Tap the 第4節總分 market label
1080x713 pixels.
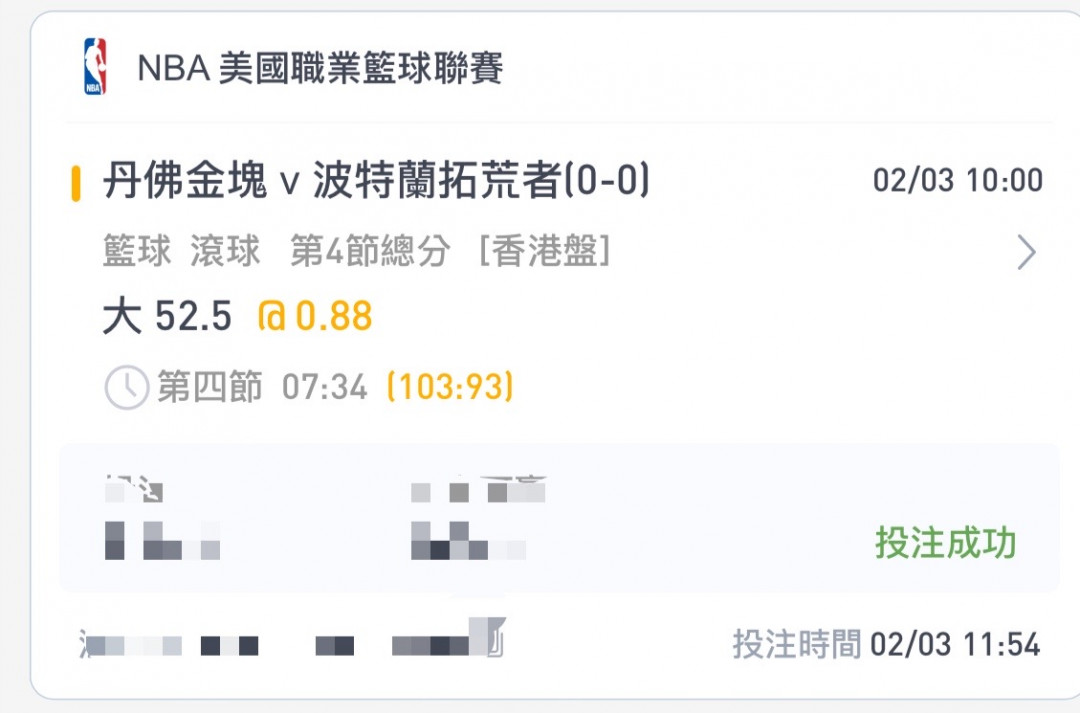click(x=370, y=252)
